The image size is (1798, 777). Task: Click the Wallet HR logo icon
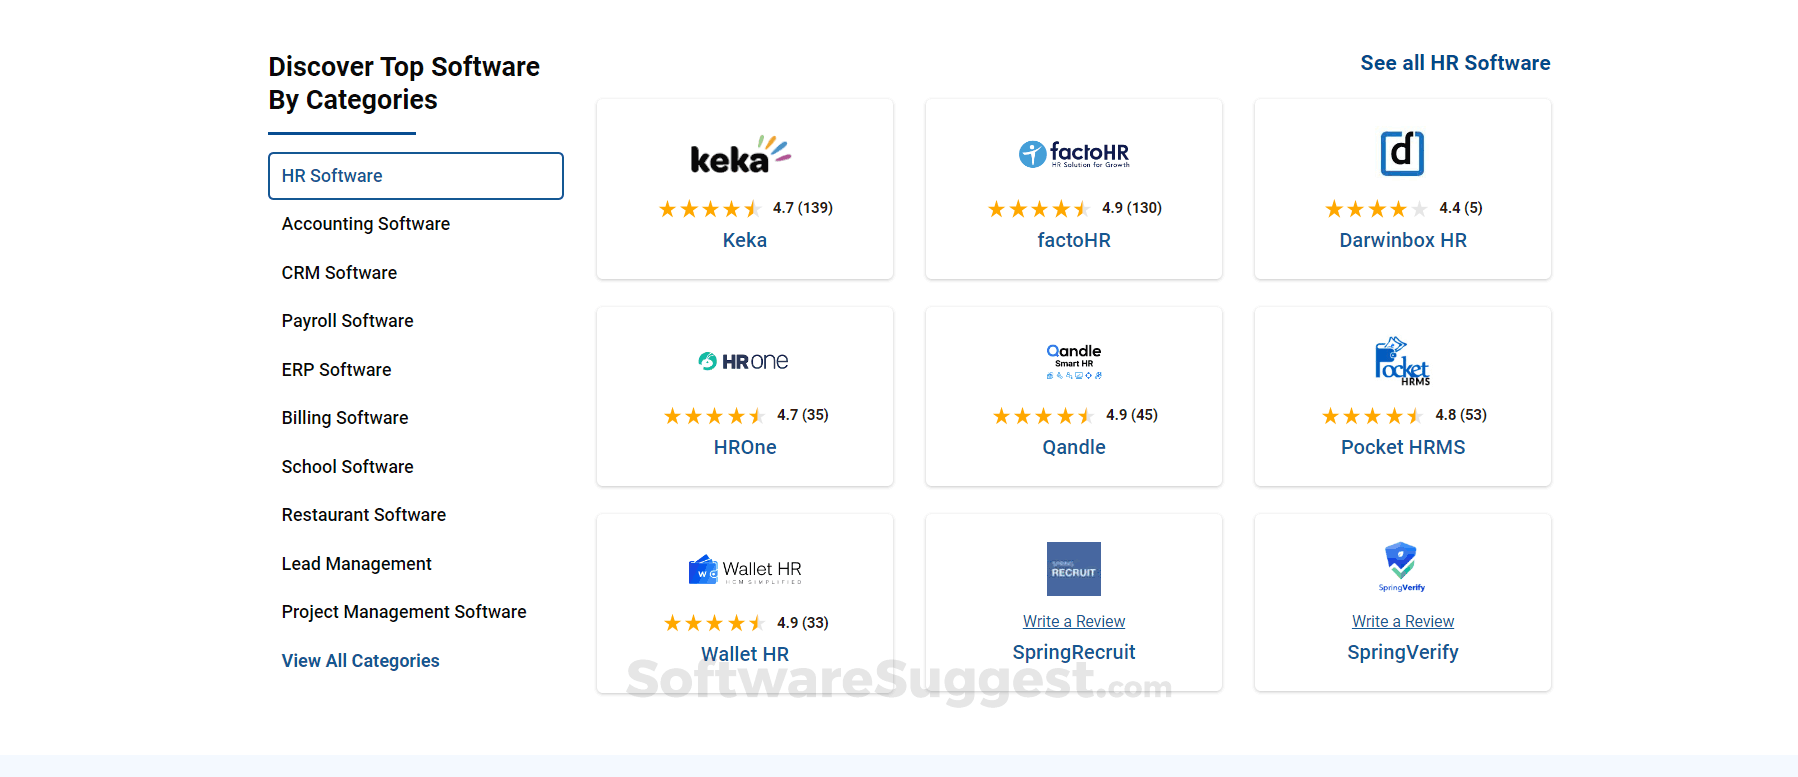pyautogui.click(x=745, y=570)
